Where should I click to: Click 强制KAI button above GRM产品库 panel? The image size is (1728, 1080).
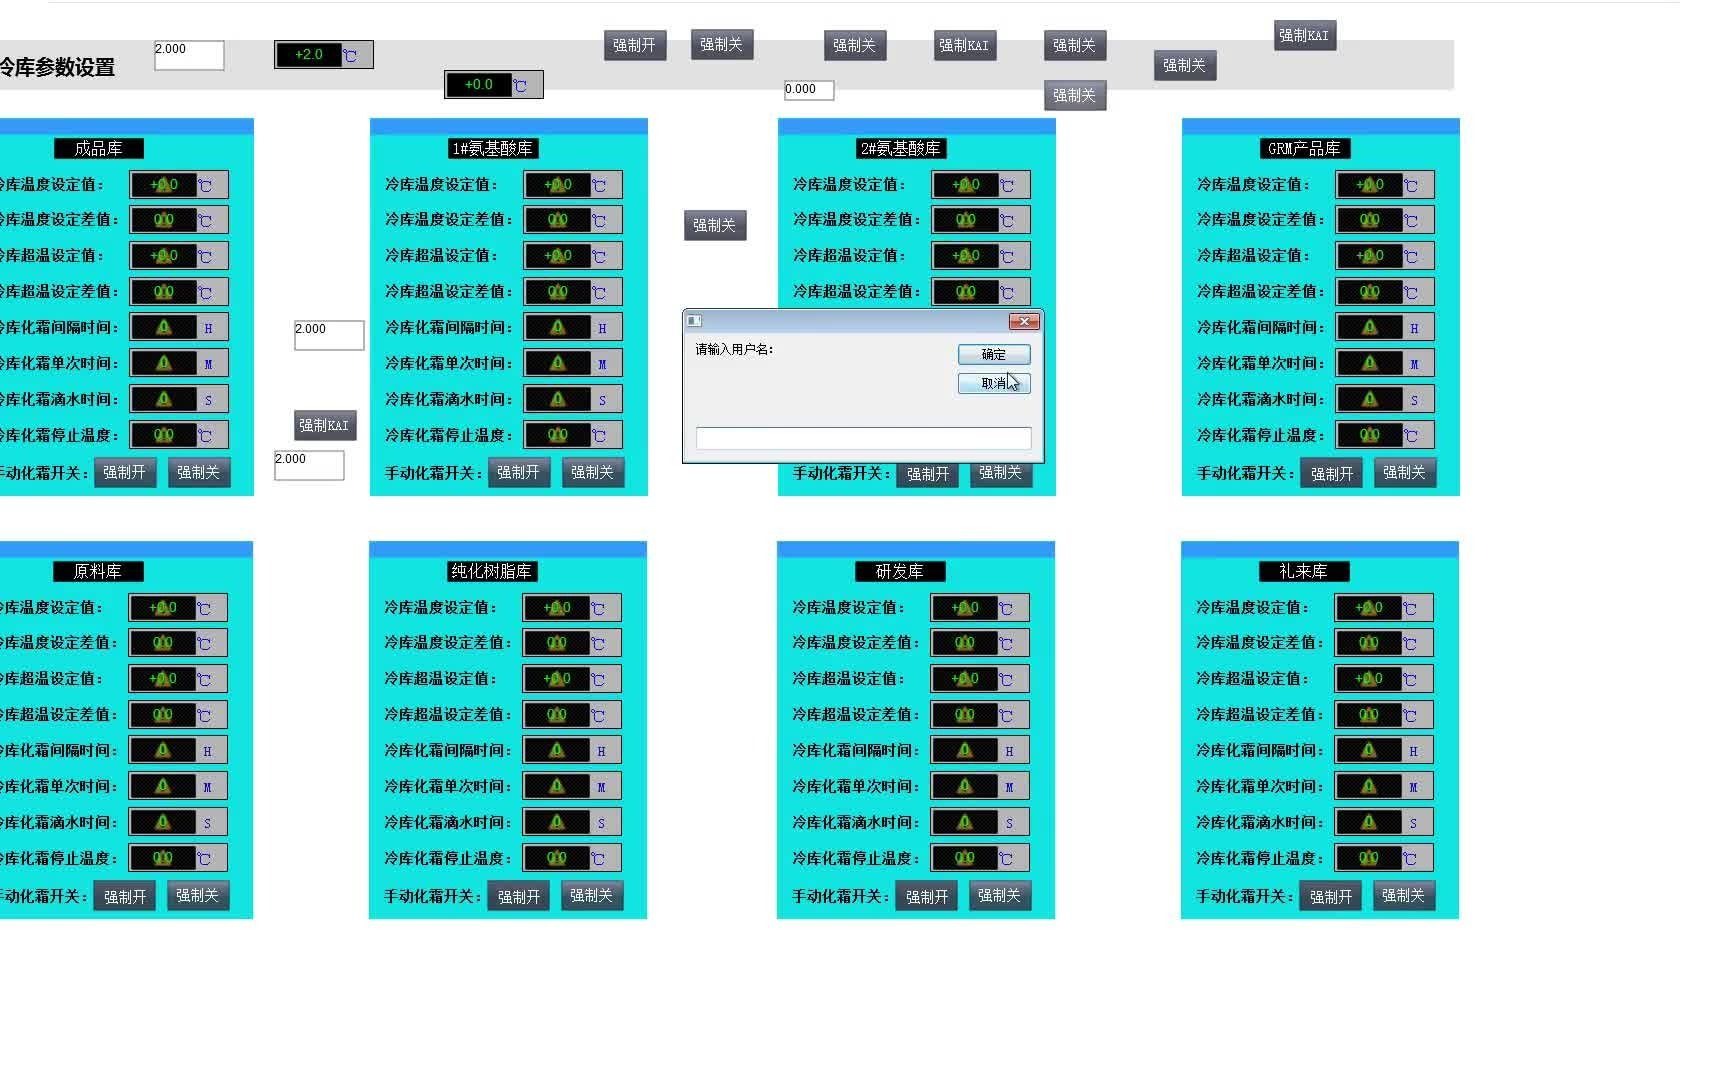point(1305,35)
